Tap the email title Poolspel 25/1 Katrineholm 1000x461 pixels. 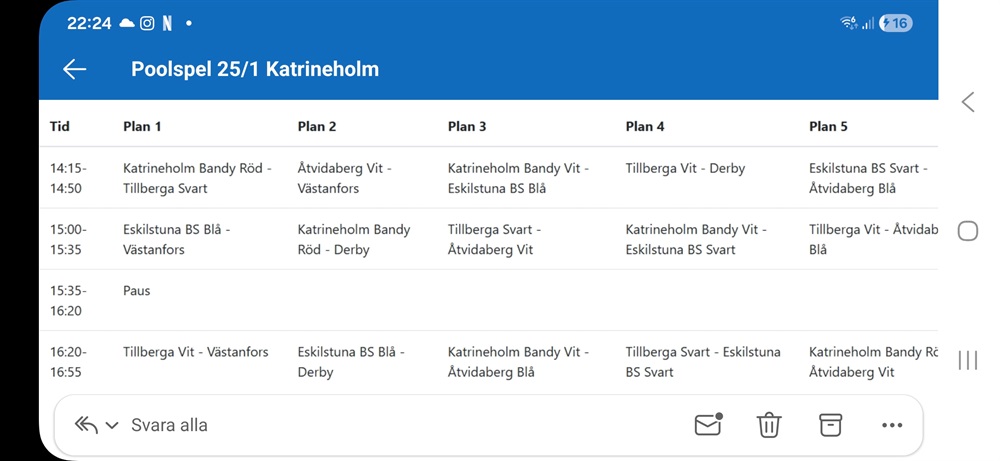click(255, 69)
